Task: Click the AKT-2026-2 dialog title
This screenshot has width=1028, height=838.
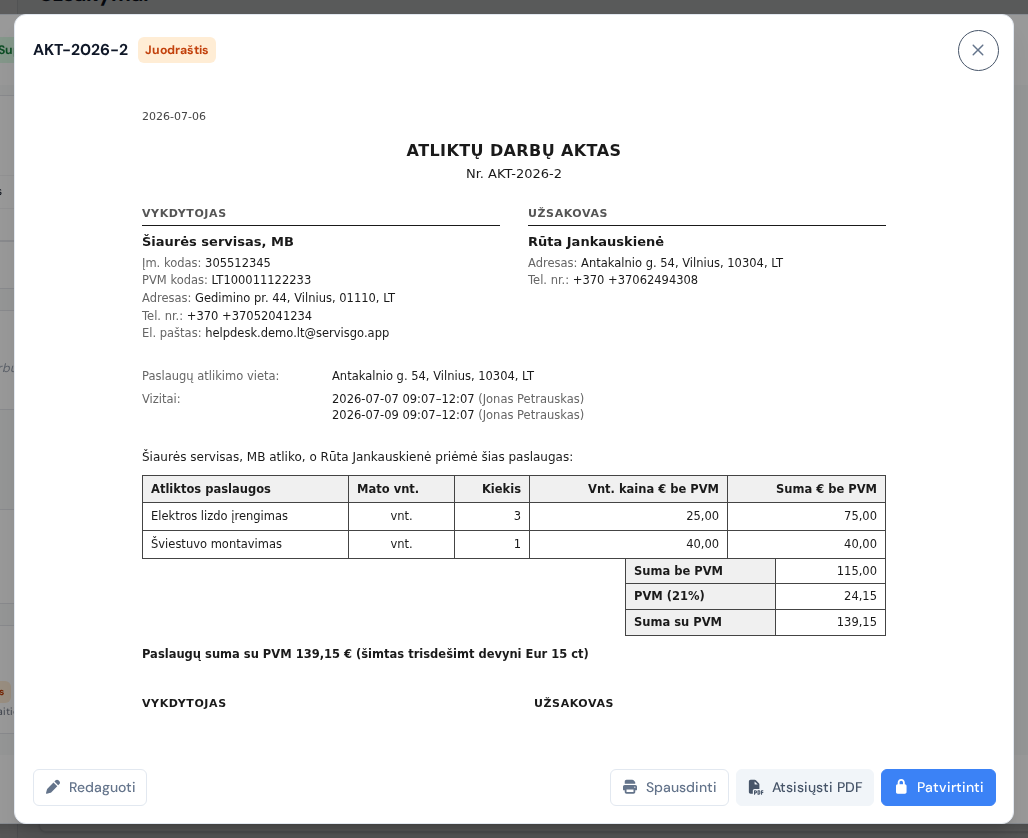Action: 81,50
